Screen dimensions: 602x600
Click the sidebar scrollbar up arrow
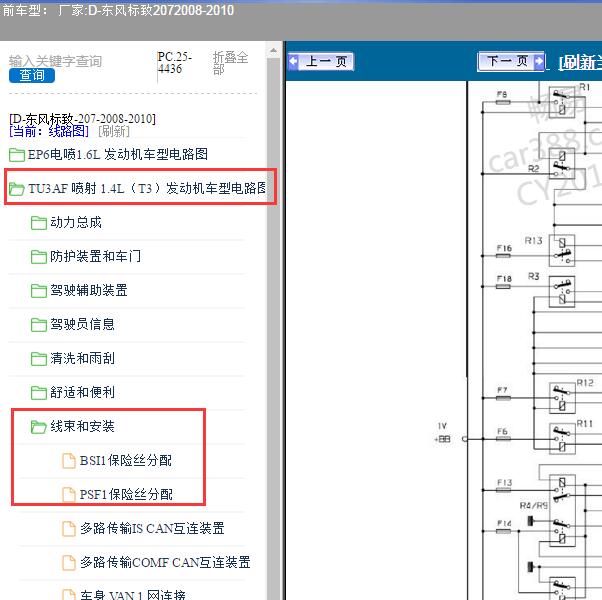(273, 50)
